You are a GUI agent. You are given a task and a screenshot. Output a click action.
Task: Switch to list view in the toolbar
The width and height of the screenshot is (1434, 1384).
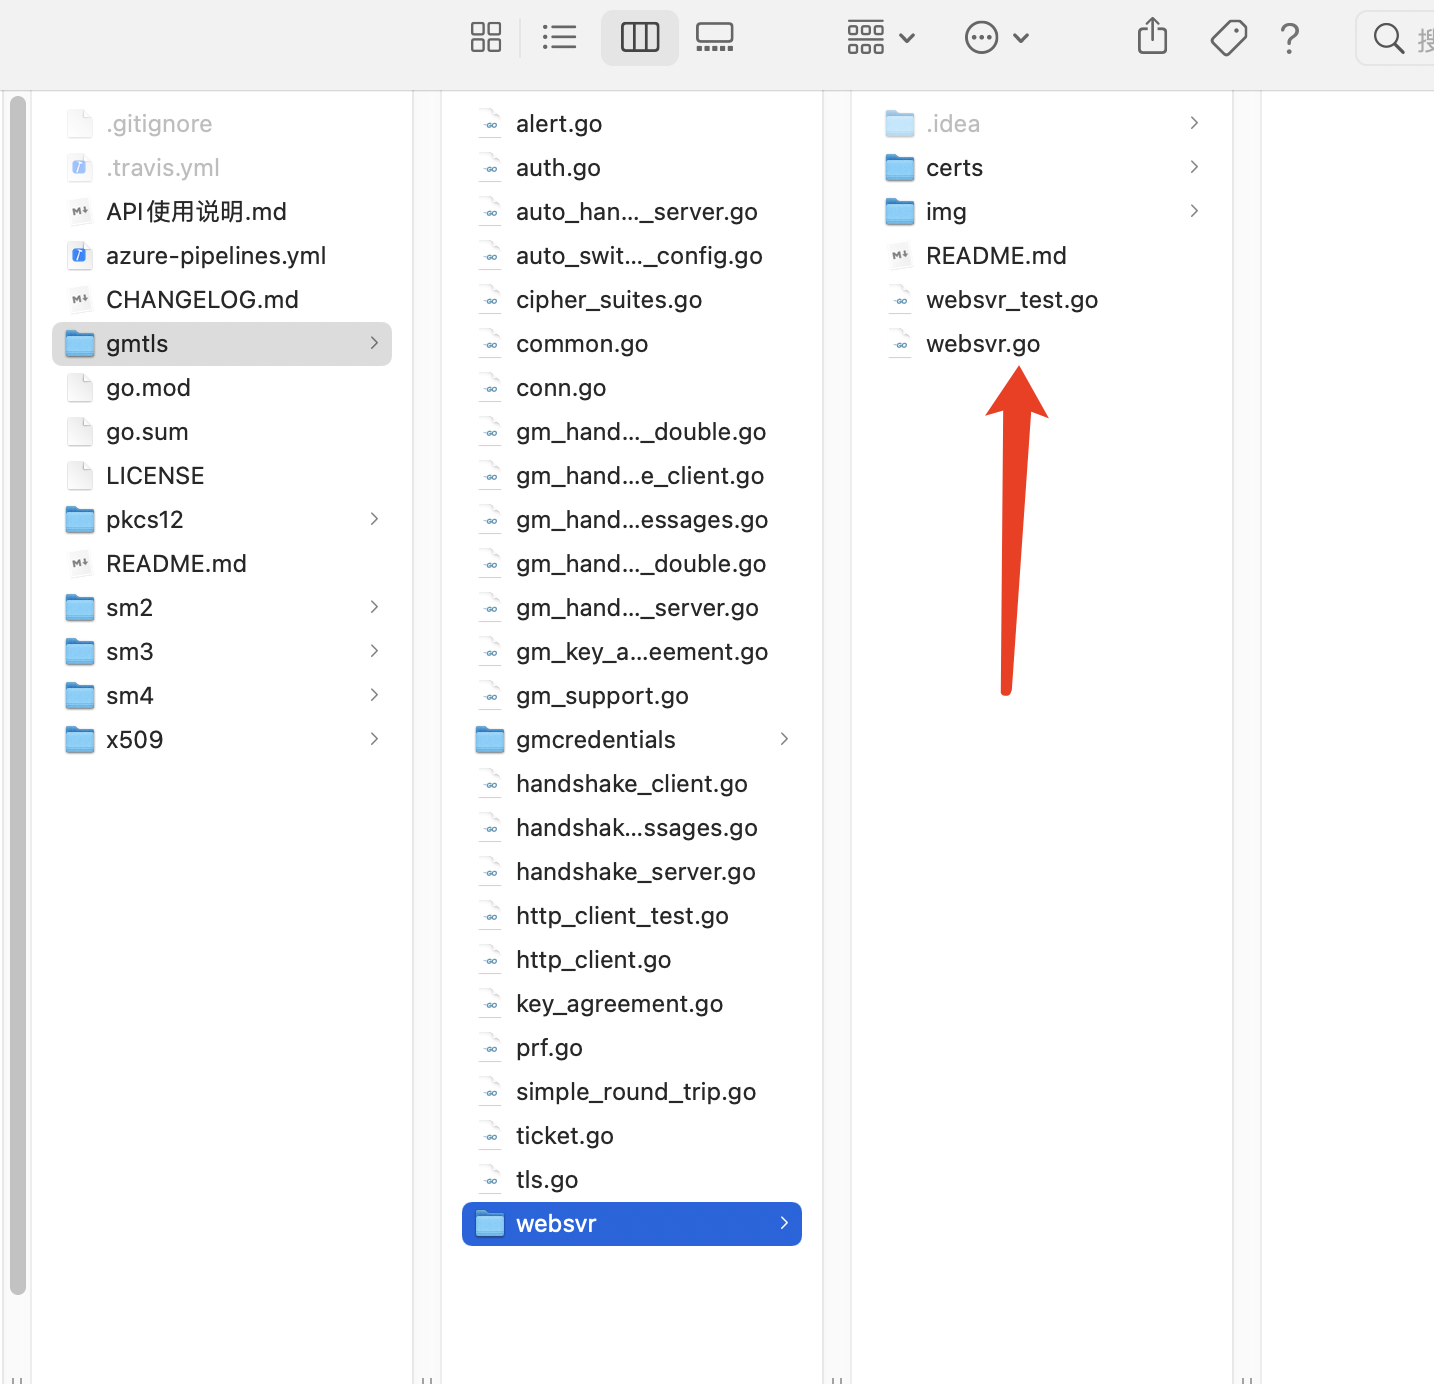[x=559, y=37]
